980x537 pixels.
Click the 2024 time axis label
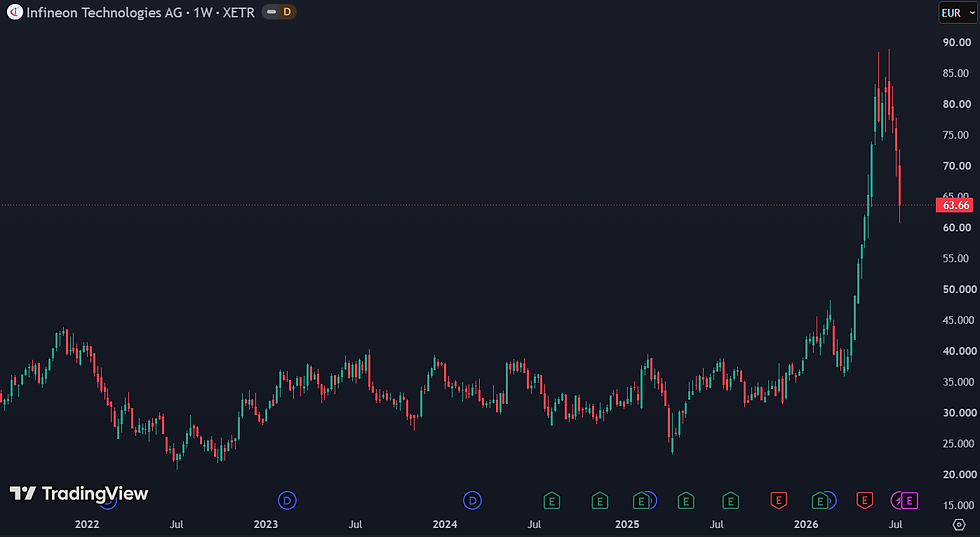[x=445, y=524]
